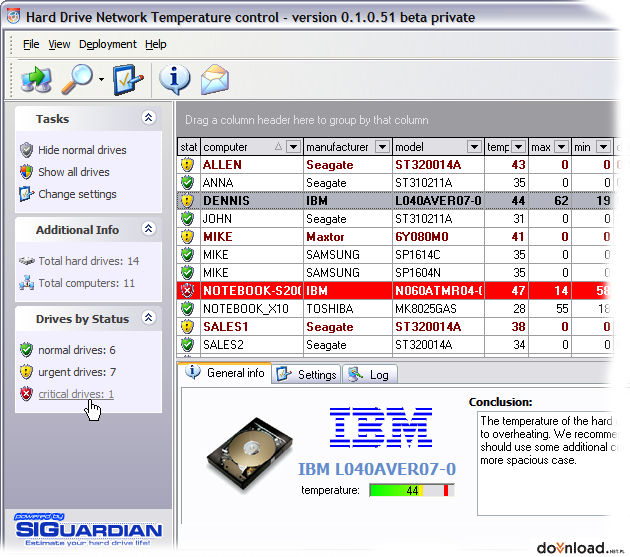Click the hard drive image thumbnail

(250, 455)
